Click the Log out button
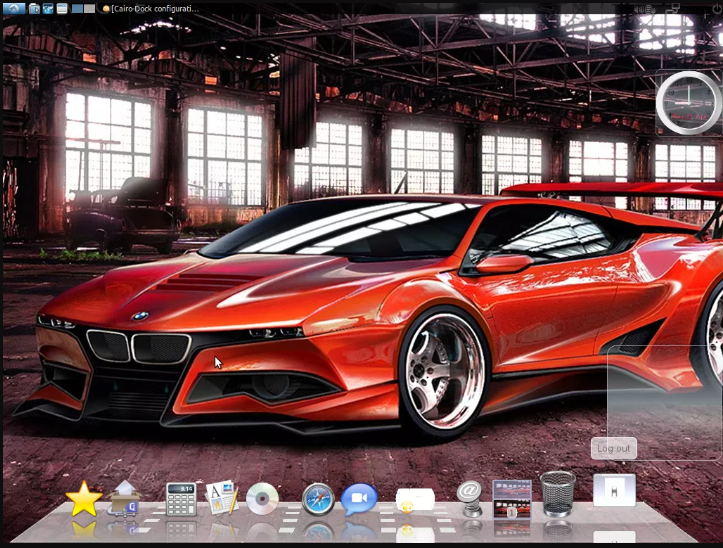The width and height of the screenshot is (723, 548). 614,448
